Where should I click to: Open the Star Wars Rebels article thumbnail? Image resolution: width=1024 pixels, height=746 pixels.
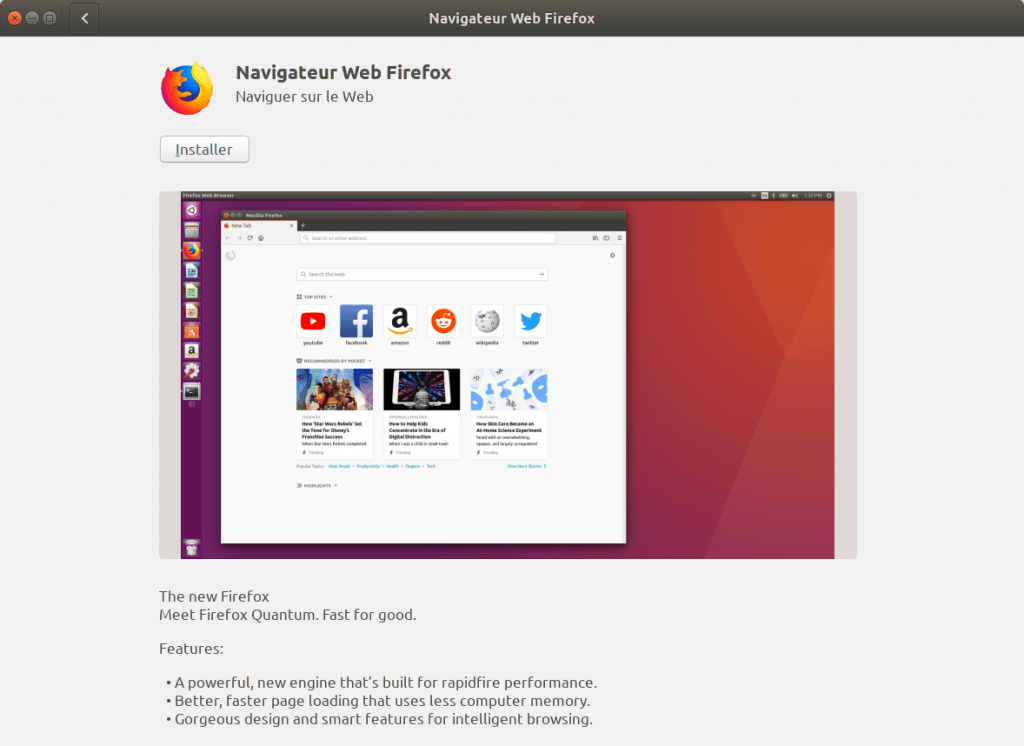(x=334, y=389)
